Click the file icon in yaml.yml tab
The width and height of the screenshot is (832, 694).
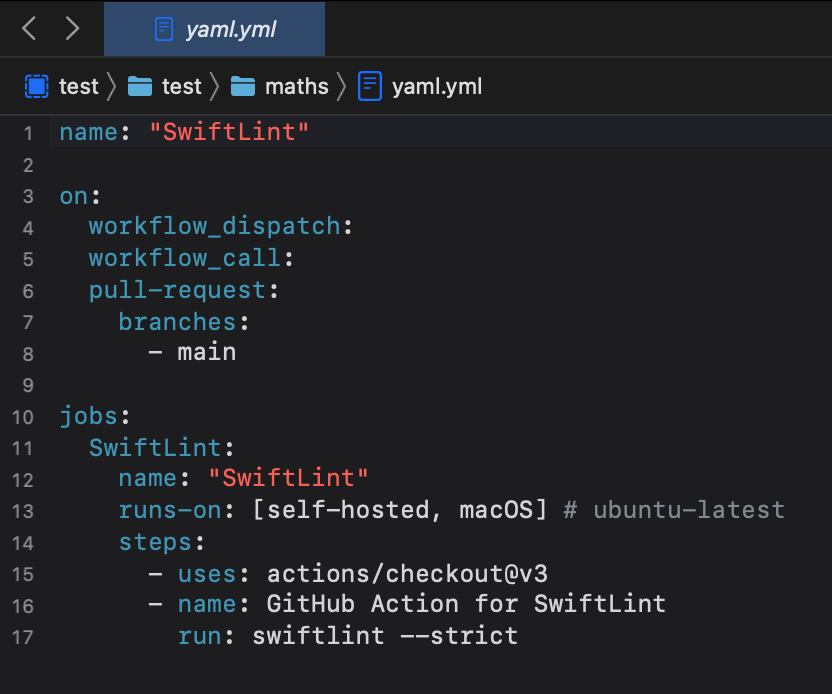coord(163,29)
